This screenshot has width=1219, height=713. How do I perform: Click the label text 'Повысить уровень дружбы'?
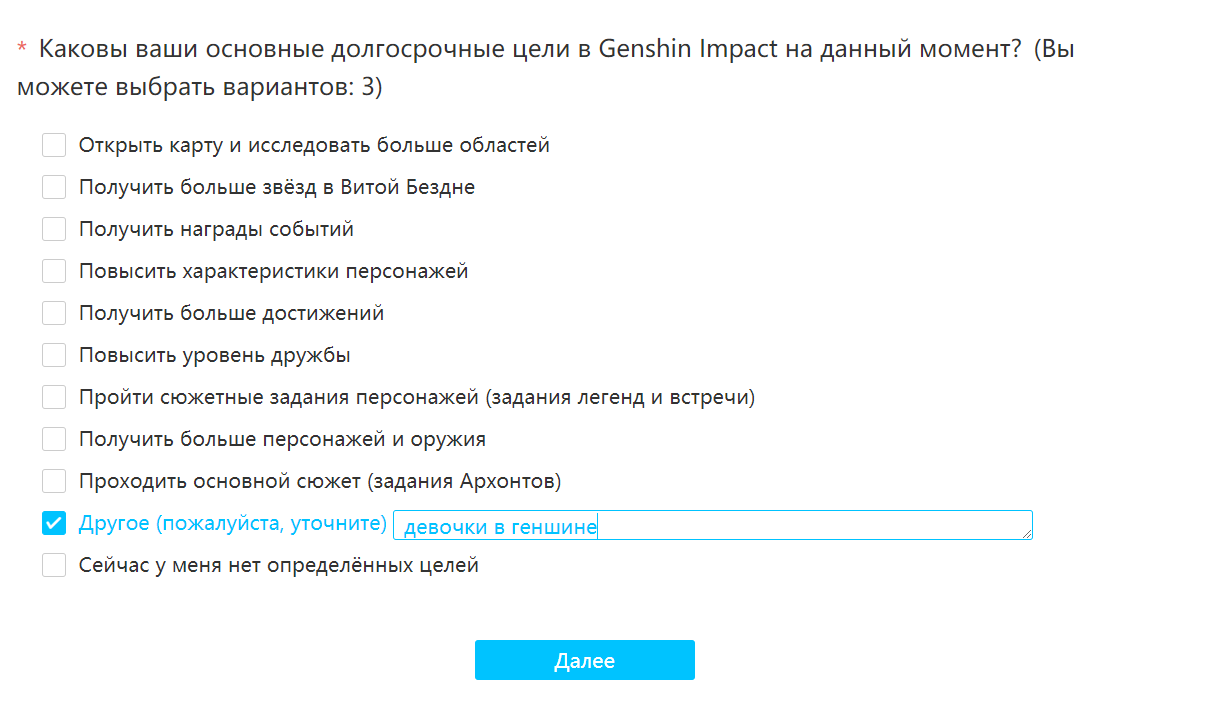[214, 356]
